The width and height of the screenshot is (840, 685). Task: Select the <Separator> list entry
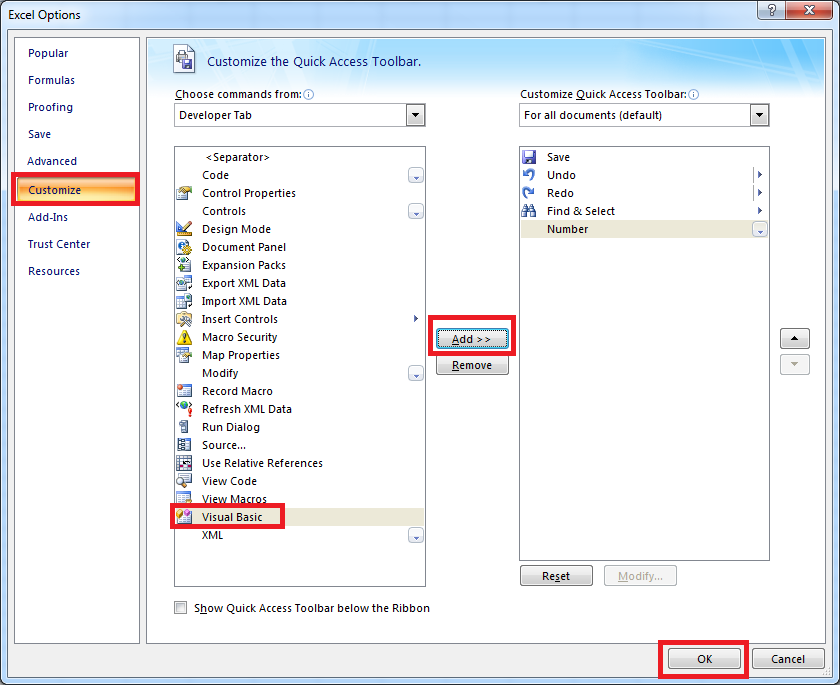pos(237,157)
